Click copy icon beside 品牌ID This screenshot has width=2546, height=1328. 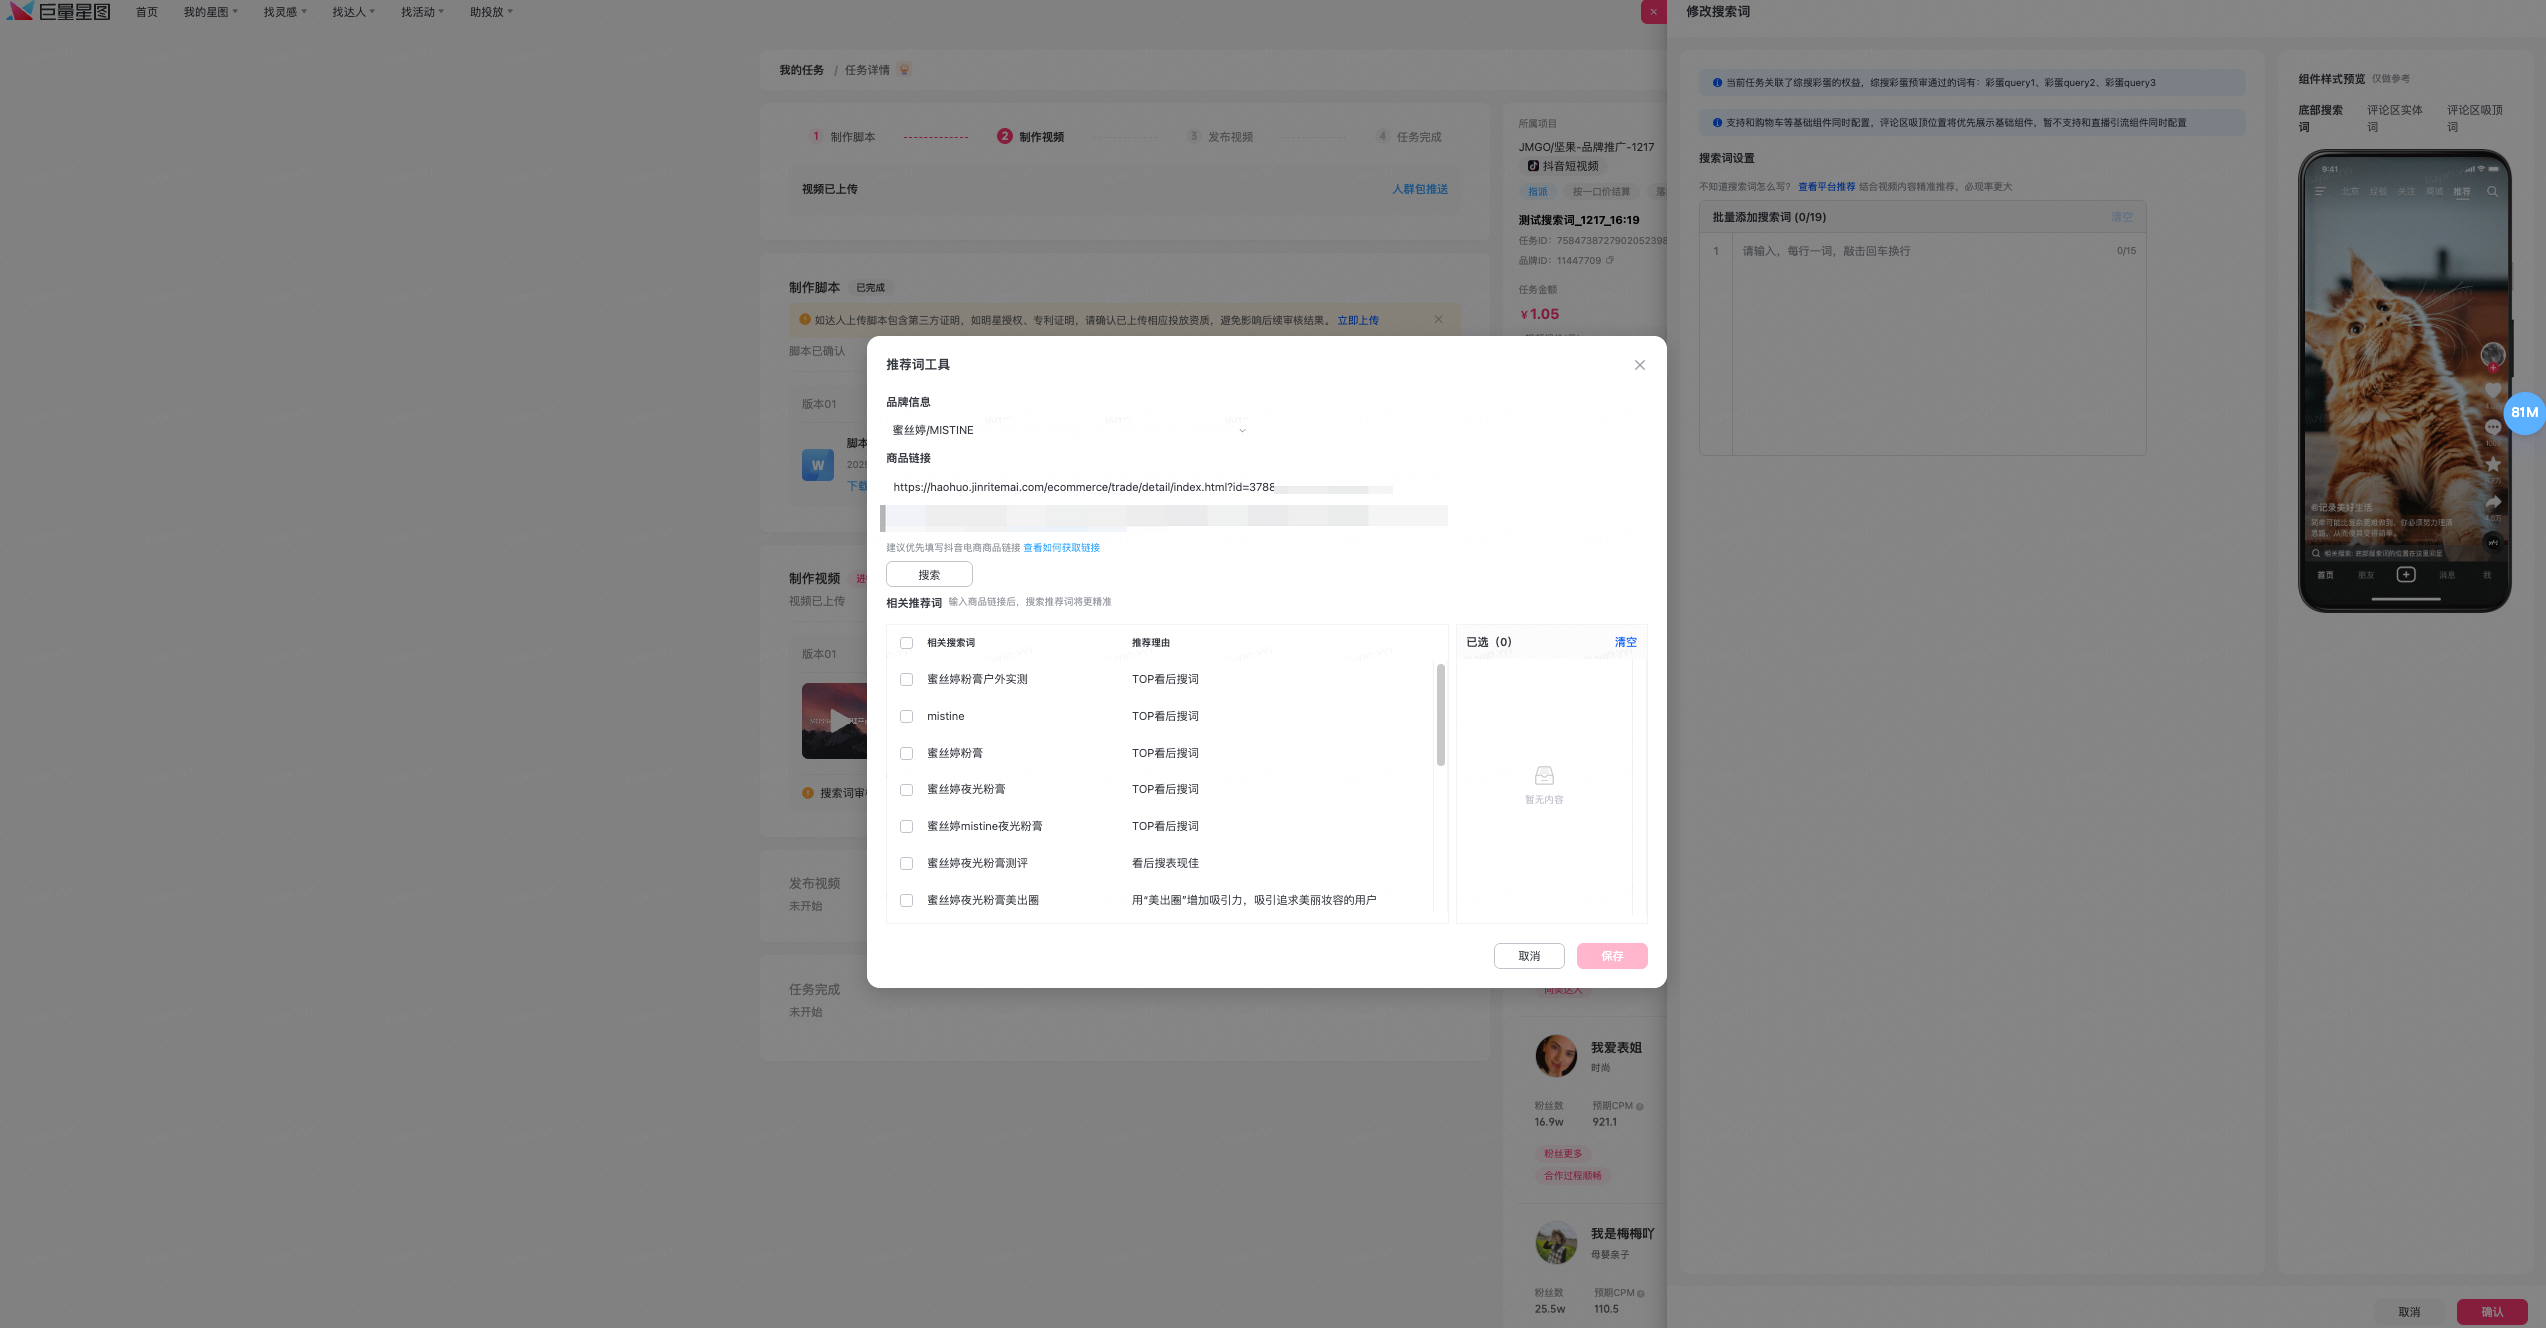click(x=1610, y=260)
